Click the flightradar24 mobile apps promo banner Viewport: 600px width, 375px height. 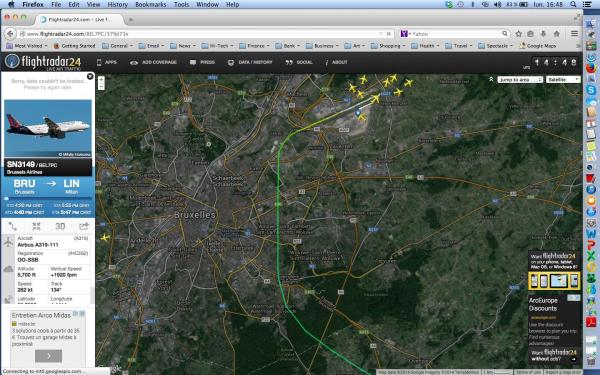coord(554,270)
